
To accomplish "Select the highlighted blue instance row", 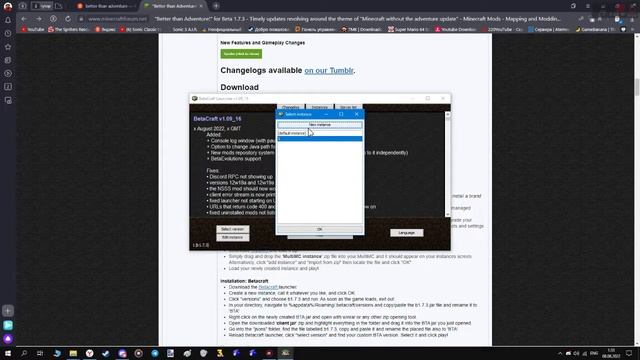I will [x=320, y=139].
